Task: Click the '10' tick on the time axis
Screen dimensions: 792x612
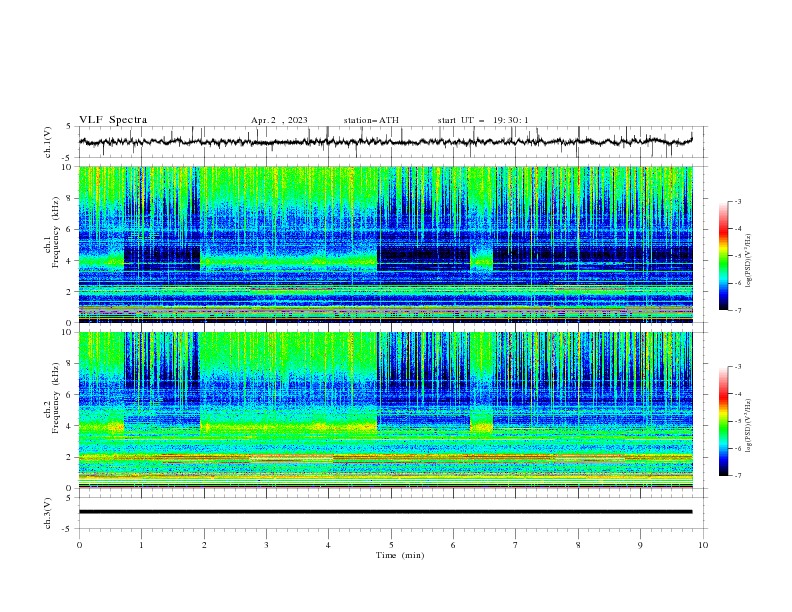Action: pyautogui.click(x=703, y=545)
